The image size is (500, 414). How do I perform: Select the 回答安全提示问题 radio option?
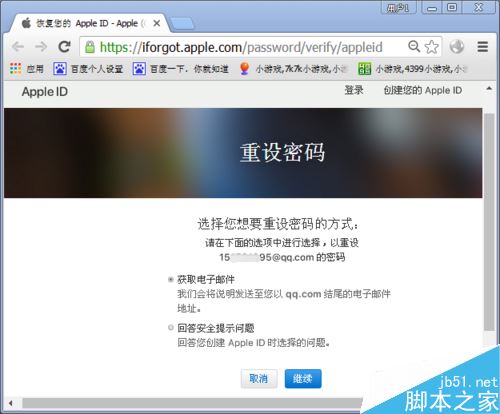point(171,328)
